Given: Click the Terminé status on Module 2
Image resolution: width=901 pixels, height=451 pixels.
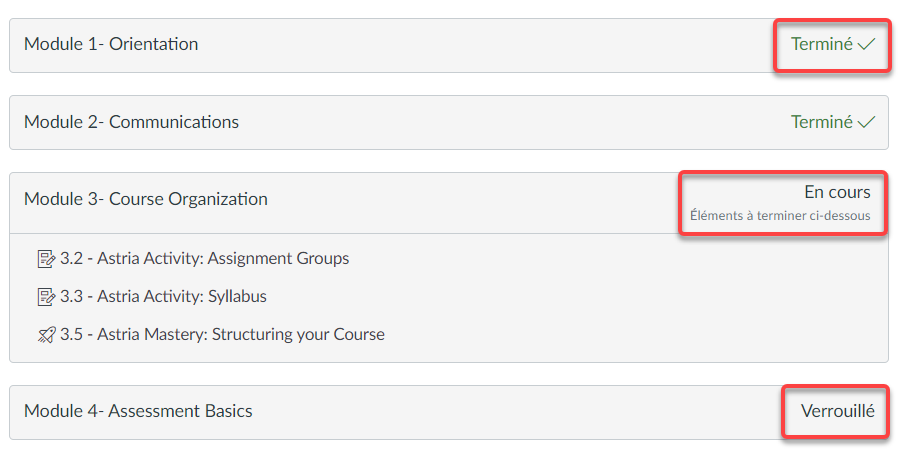Looking at the screenshot, I should pyautogui.click(x=822, y=122).
